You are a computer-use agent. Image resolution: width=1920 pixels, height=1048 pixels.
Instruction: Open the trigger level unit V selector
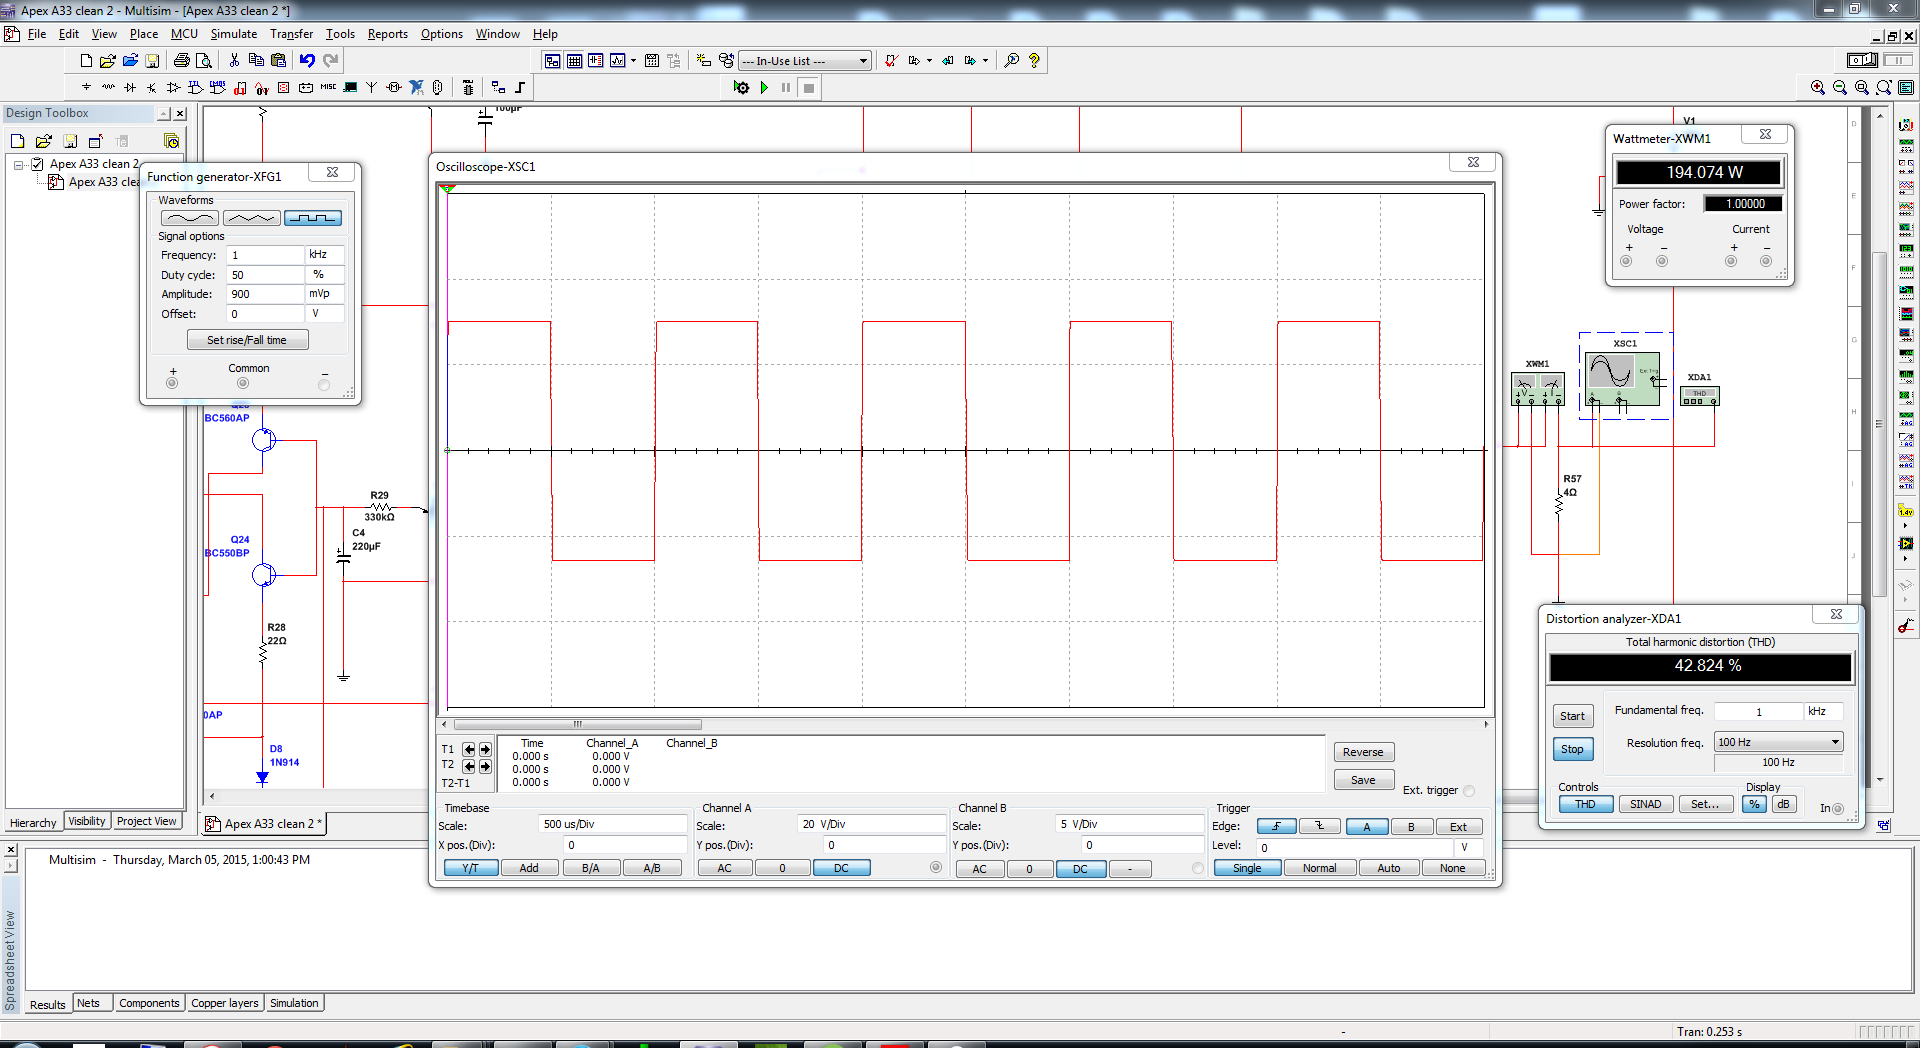tap(1466, 847)
